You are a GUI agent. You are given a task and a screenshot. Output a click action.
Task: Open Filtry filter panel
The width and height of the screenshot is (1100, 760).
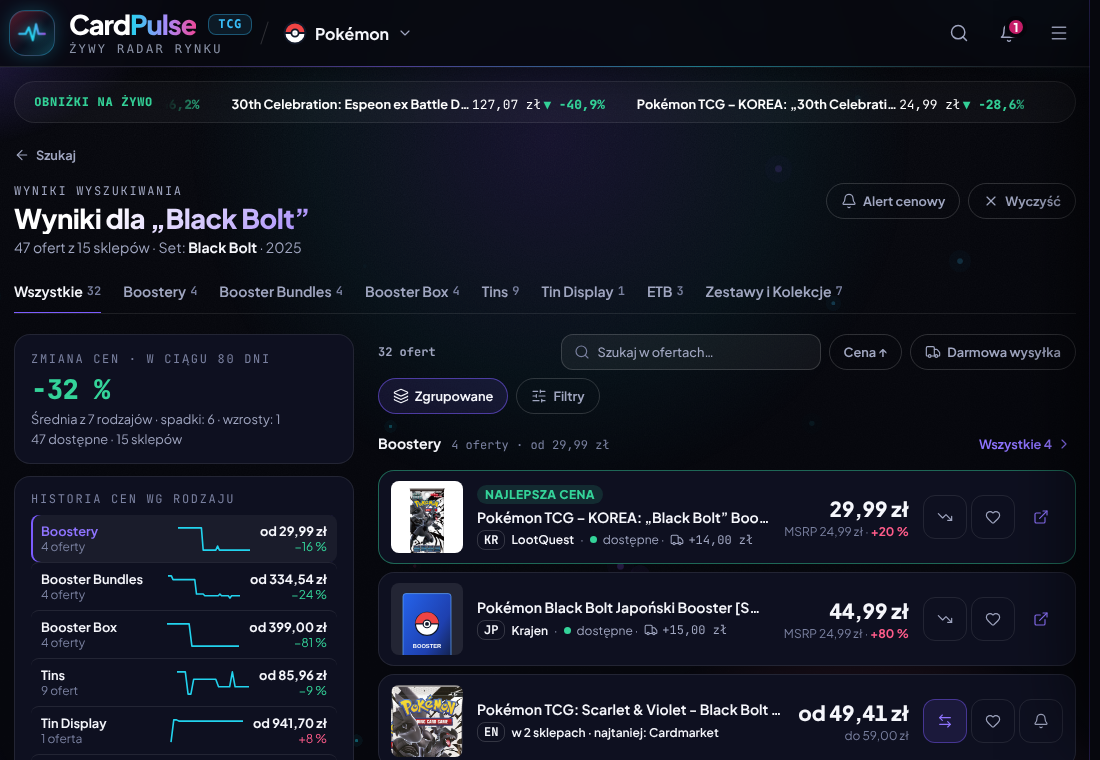pos(558,396)
